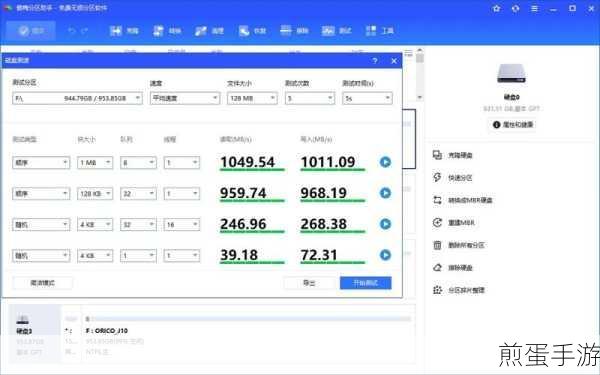The width and height of the screenshot is (600, 375).
Task: Select Clone Disk in the right panel
Action: (453, 155)
